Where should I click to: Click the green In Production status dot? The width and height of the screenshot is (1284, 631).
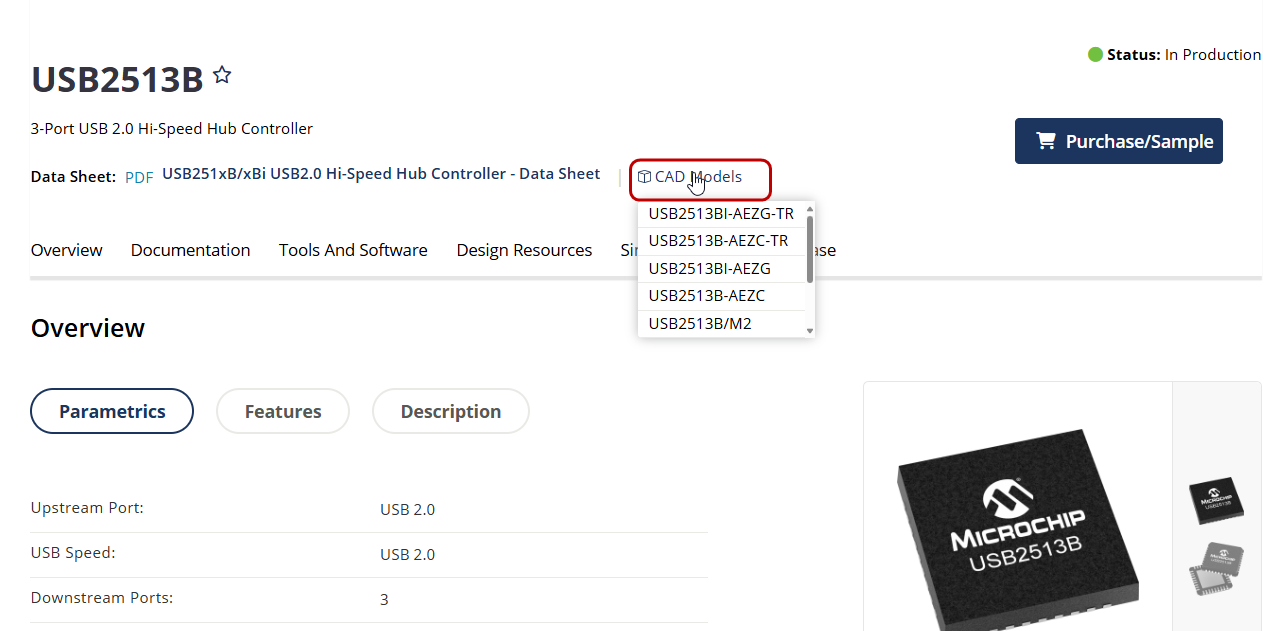(x=1095, y=55)
